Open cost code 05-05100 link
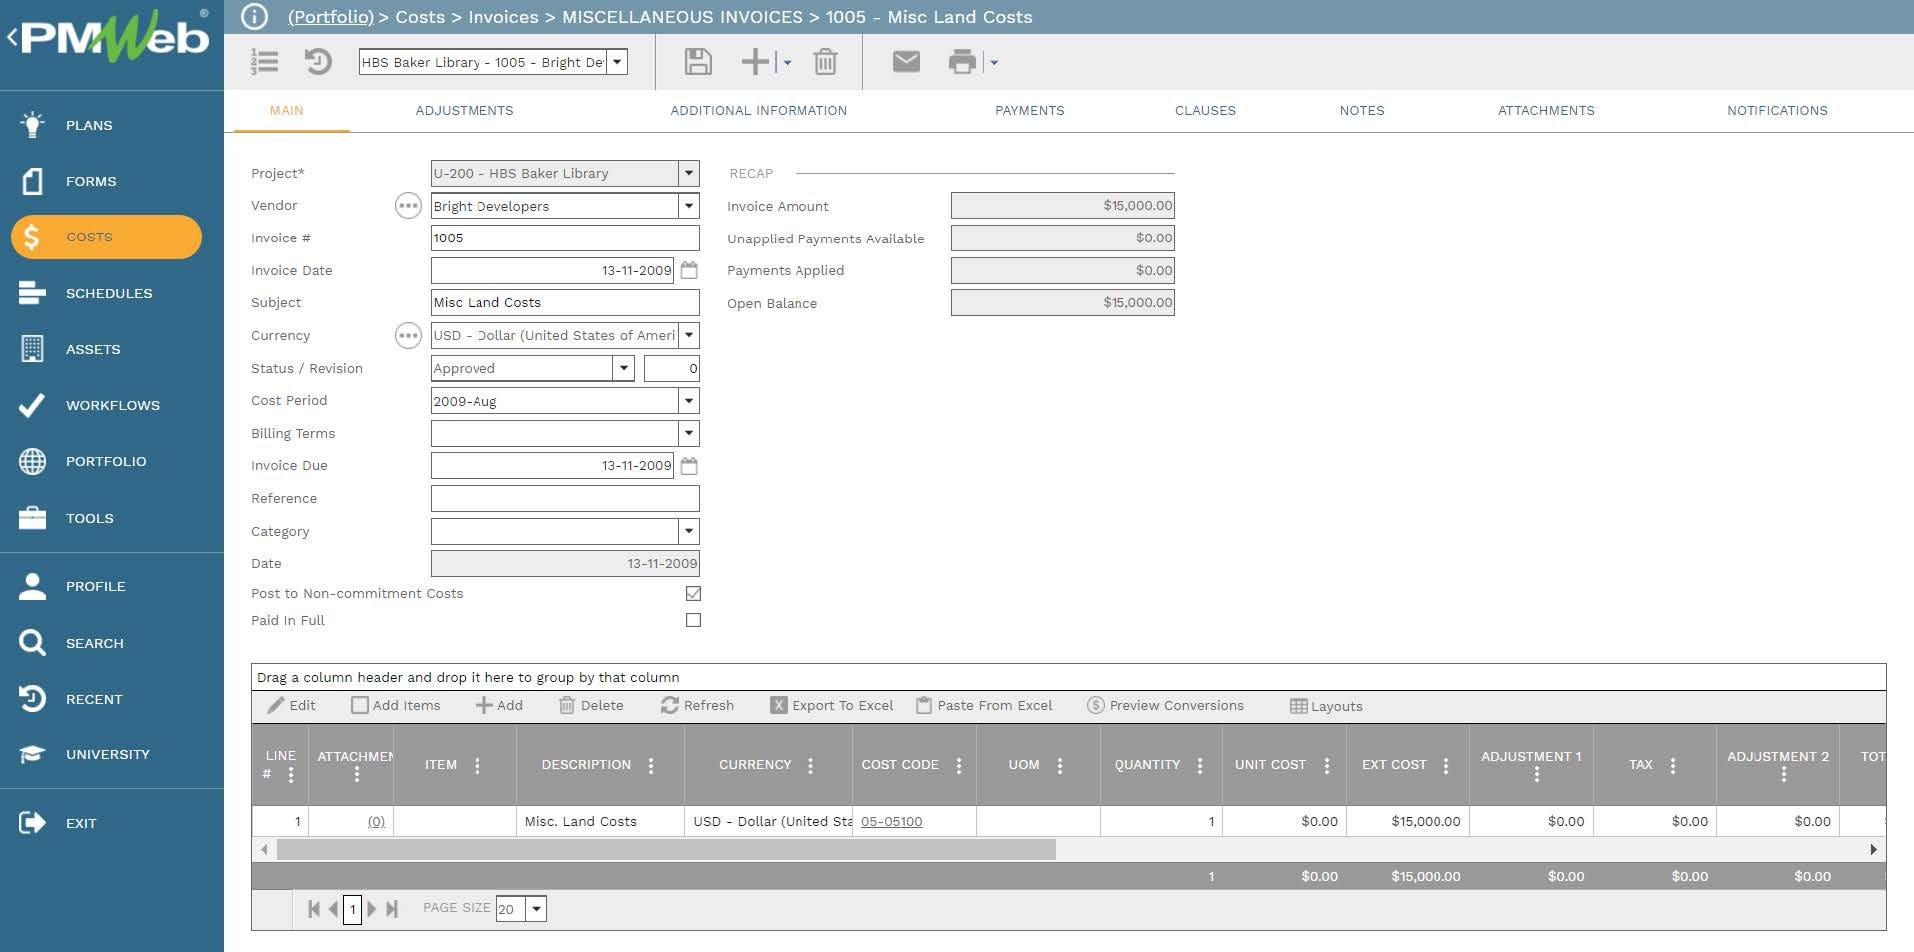 click(x=891, y=821)
